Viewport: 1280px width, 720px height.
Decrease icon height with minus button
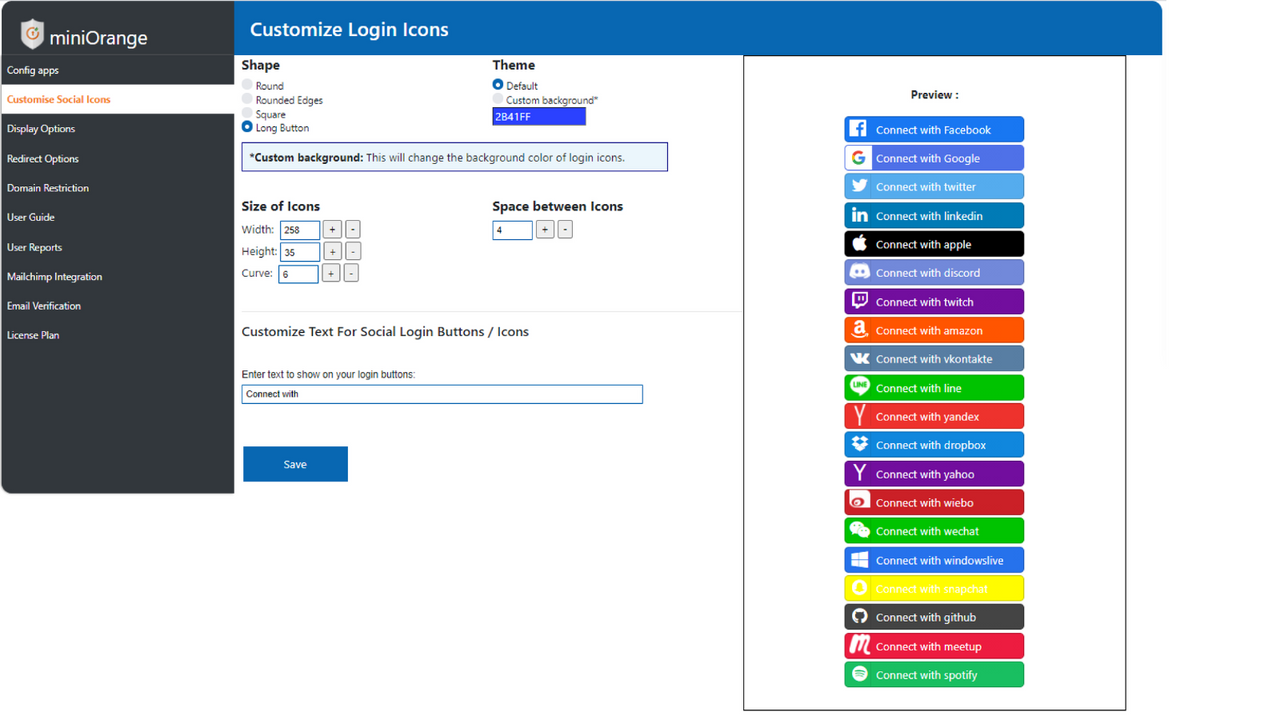pos(353,251)
